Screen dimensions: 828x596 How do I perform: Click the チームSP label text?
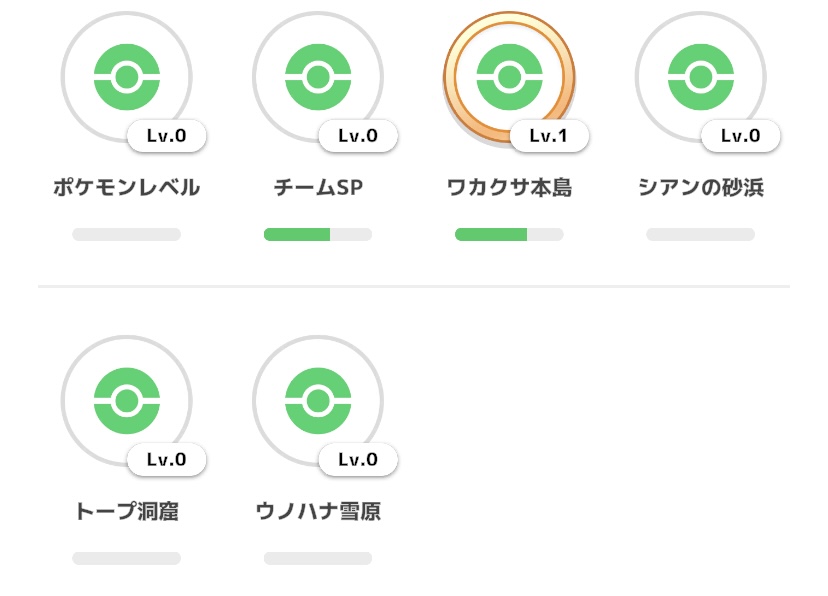318,187
